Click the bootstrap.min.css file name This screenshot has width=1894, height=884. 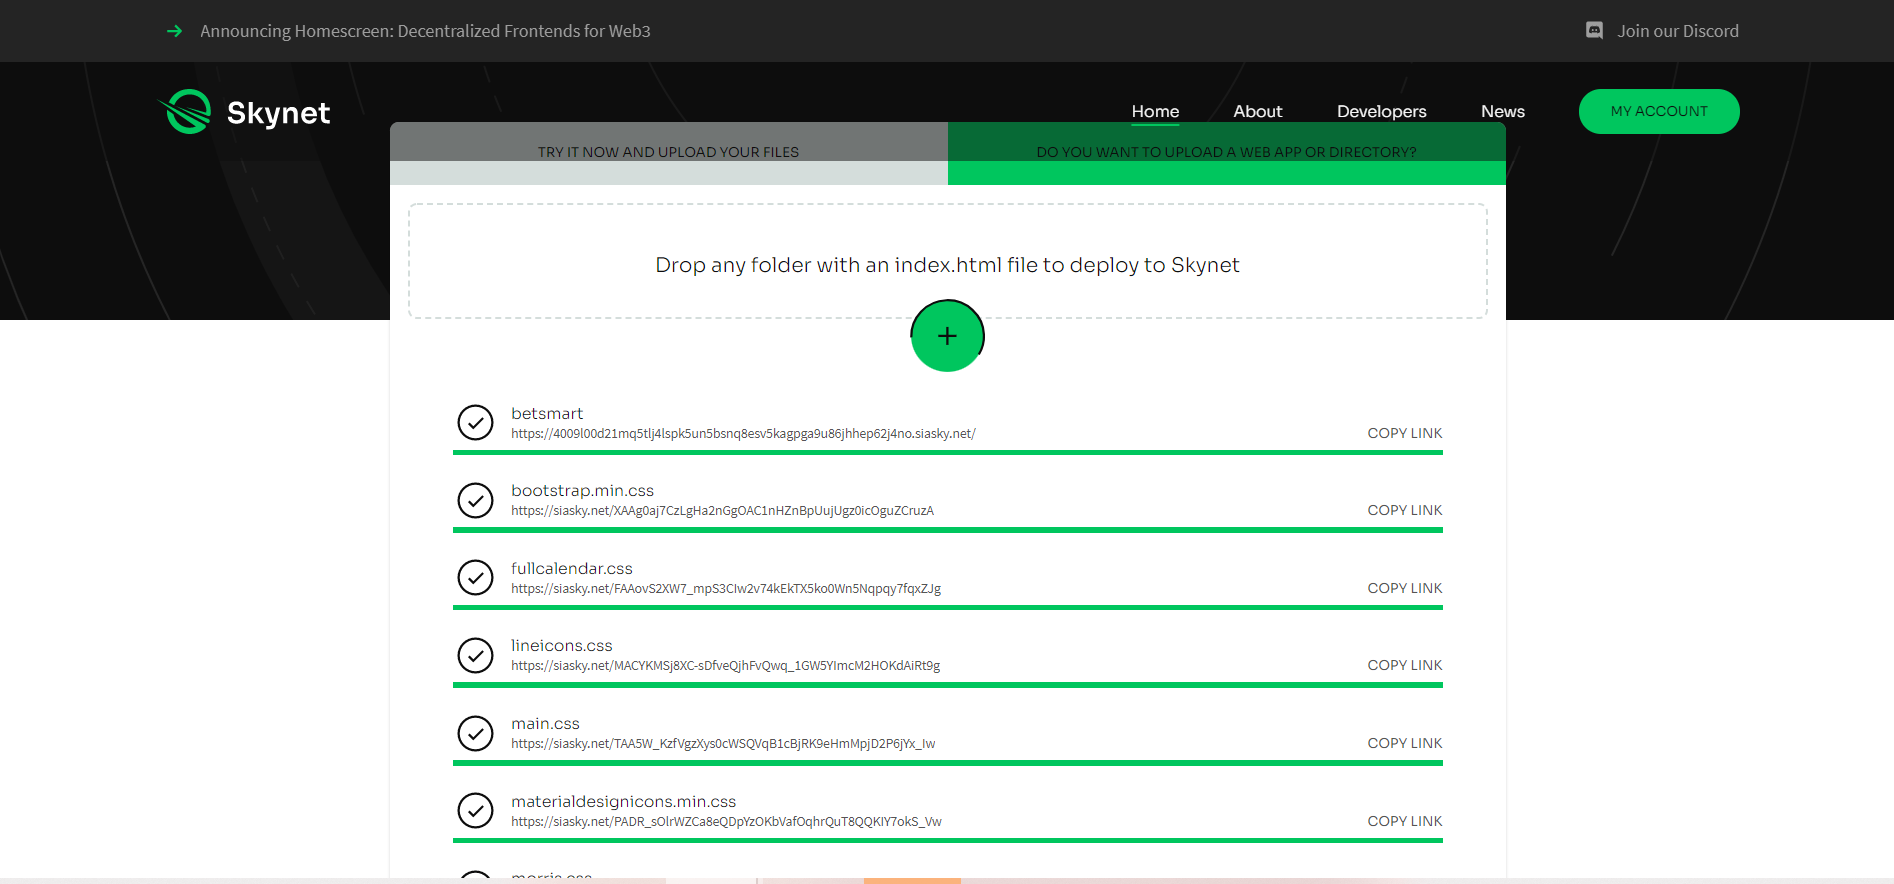click(x=582, y=490)
